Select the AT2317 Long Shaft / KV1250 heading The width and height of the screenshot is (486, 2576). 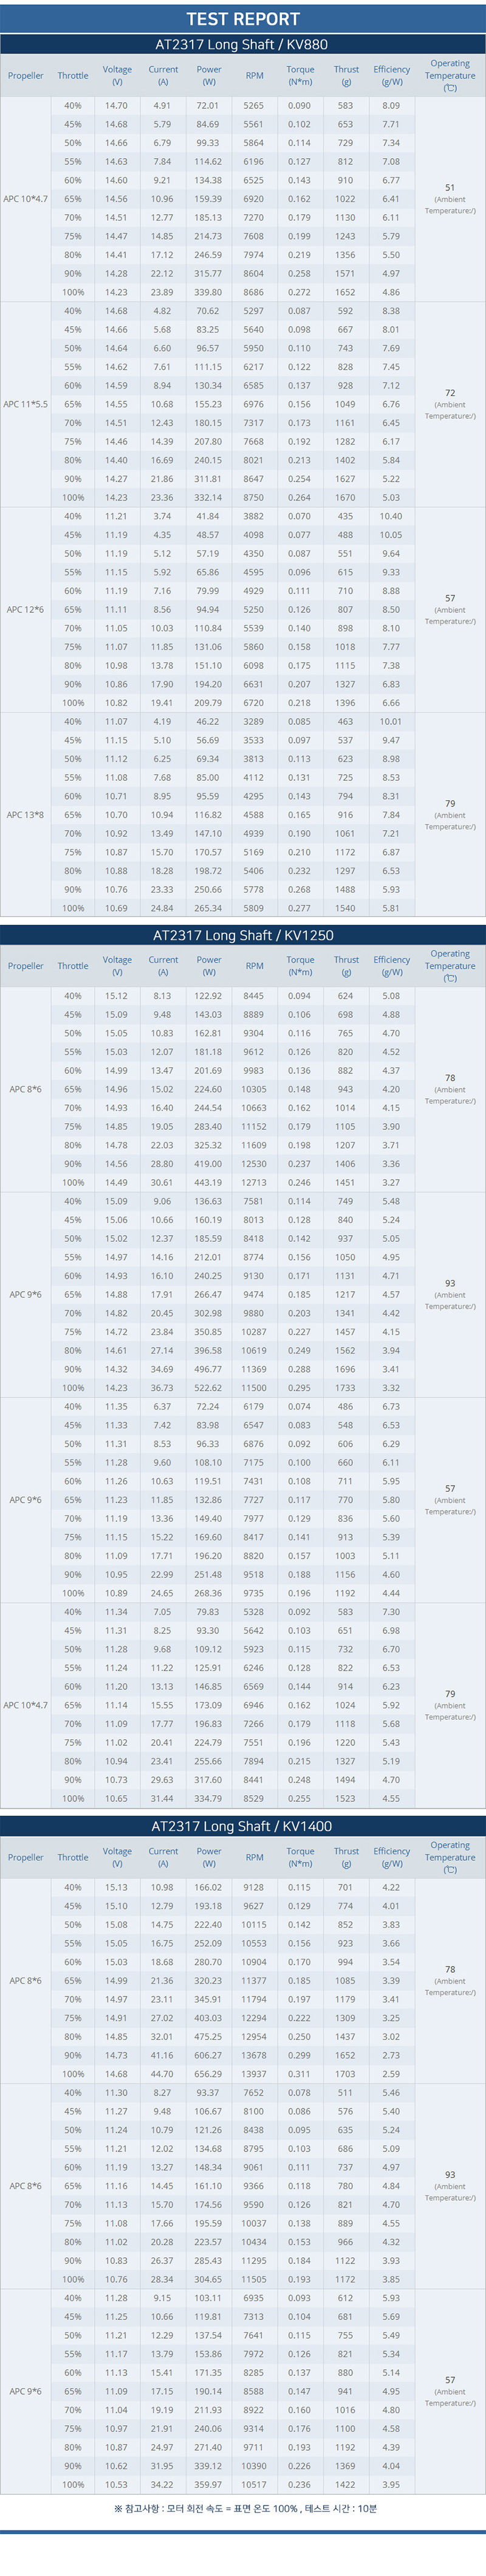(243, 935)
